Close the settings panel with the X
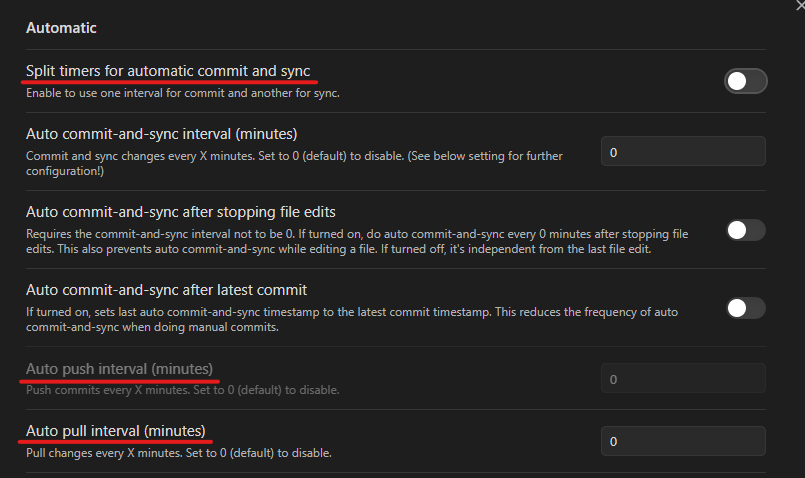Image resolution: width=805 pixels, height=478 pixels. click(800, 5)
